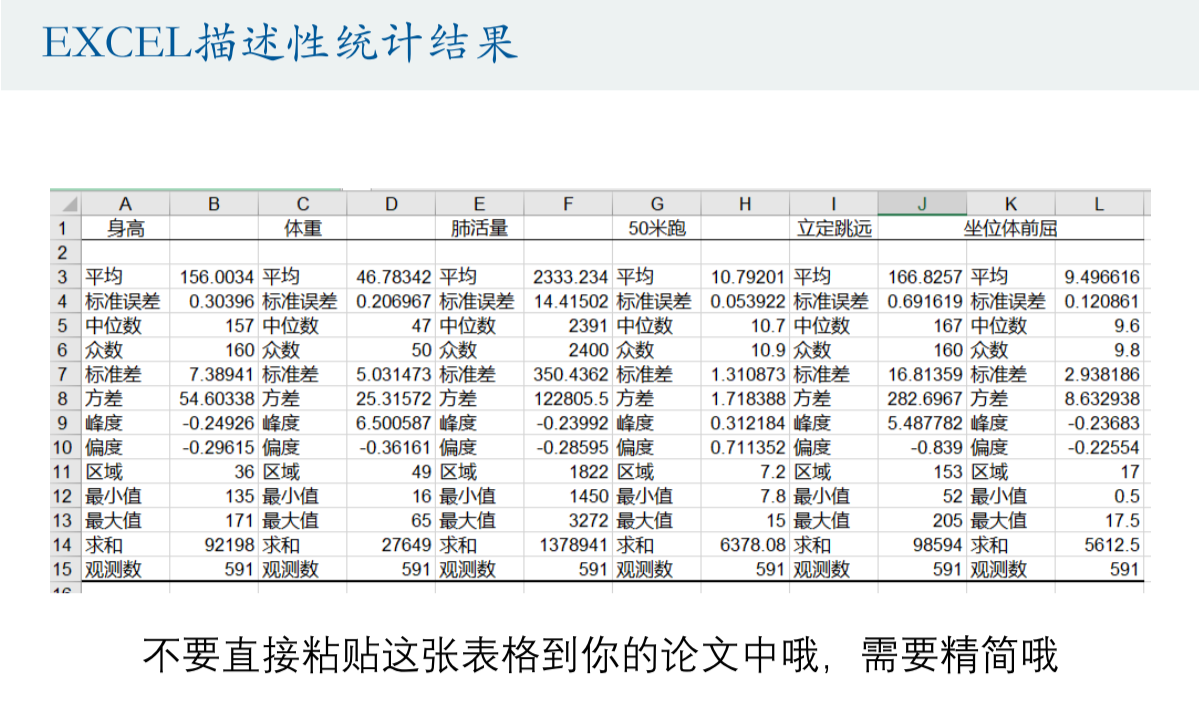This screenshot has width=1199, height=725.
Task: Select column B header
Action: pyautogui.click(x=214, y=204)
